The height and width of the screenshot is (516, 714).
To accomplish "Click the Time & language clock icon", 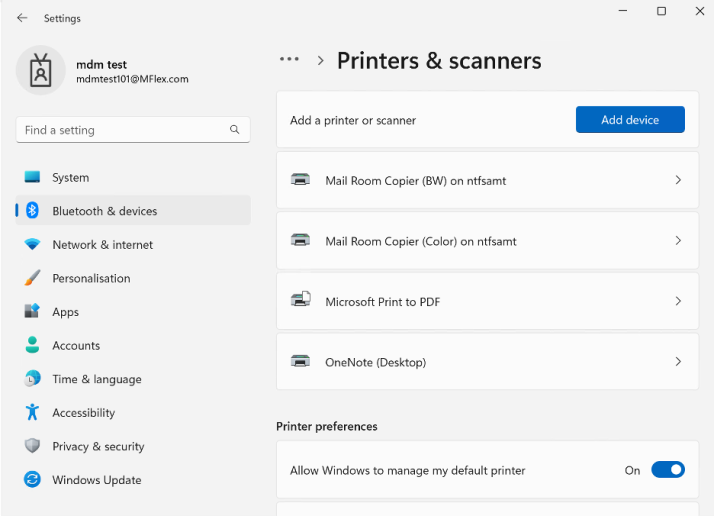I will (x=32, y=378).
